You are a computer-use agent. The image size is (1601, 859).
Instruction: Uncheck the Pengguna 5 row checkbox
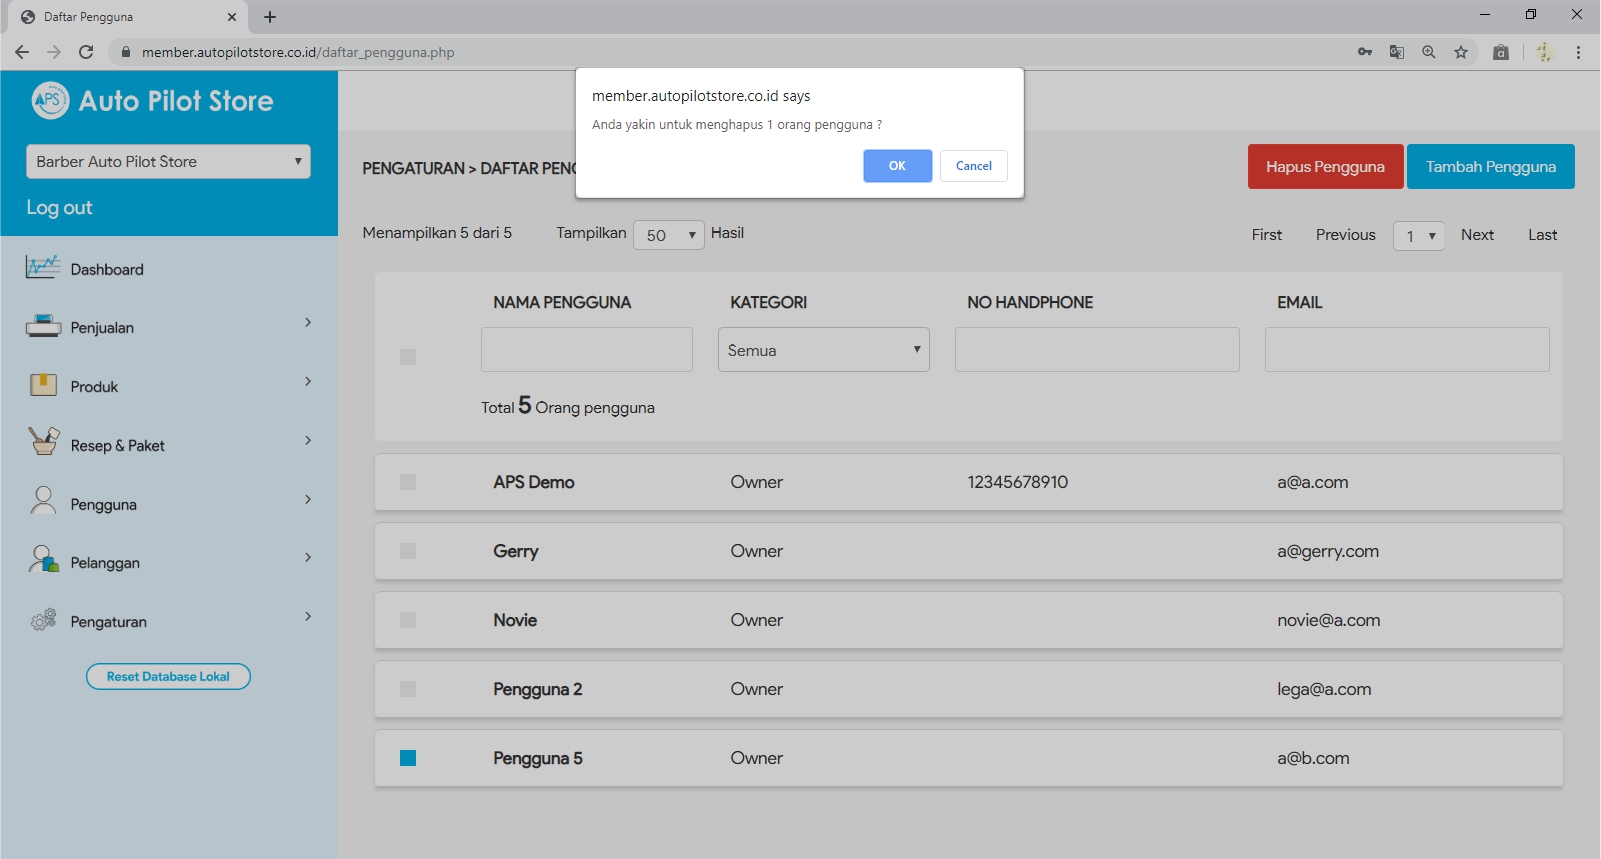pos(408,758)
